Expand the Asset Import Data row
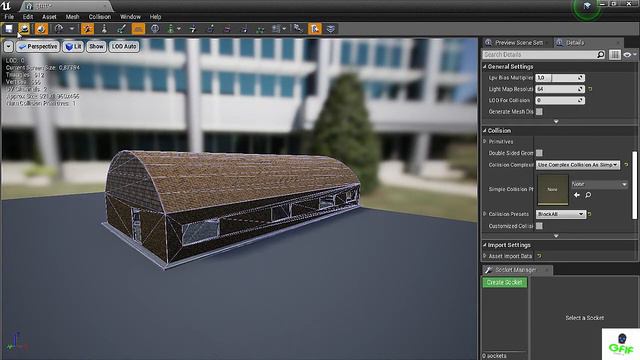Screen dimensions: 640x360 pyautogui.click(x=485, y=256)
